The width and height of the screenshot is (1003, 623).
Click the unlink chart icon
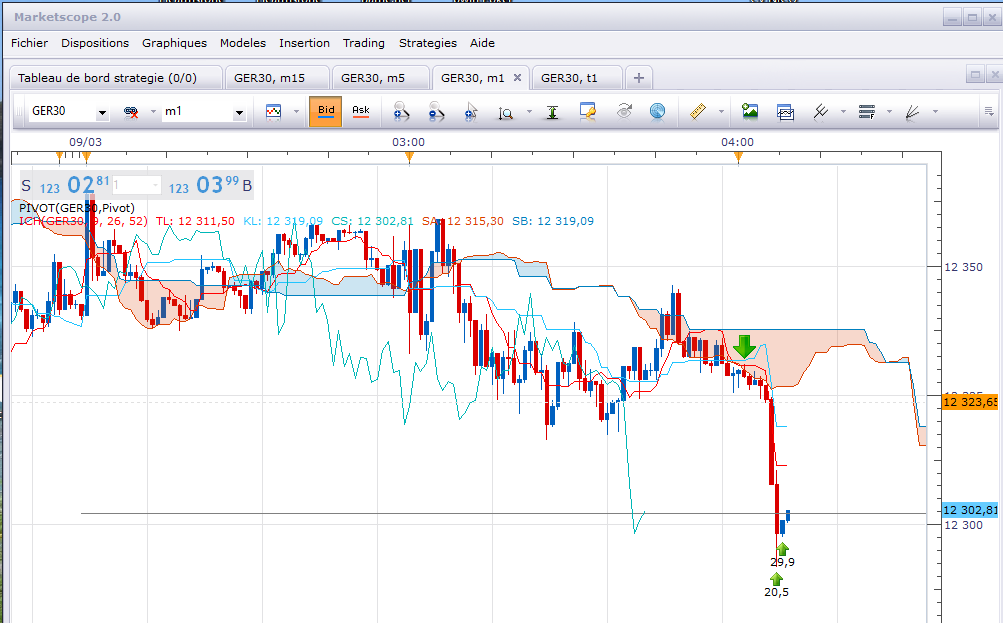(x=131, y=112)
